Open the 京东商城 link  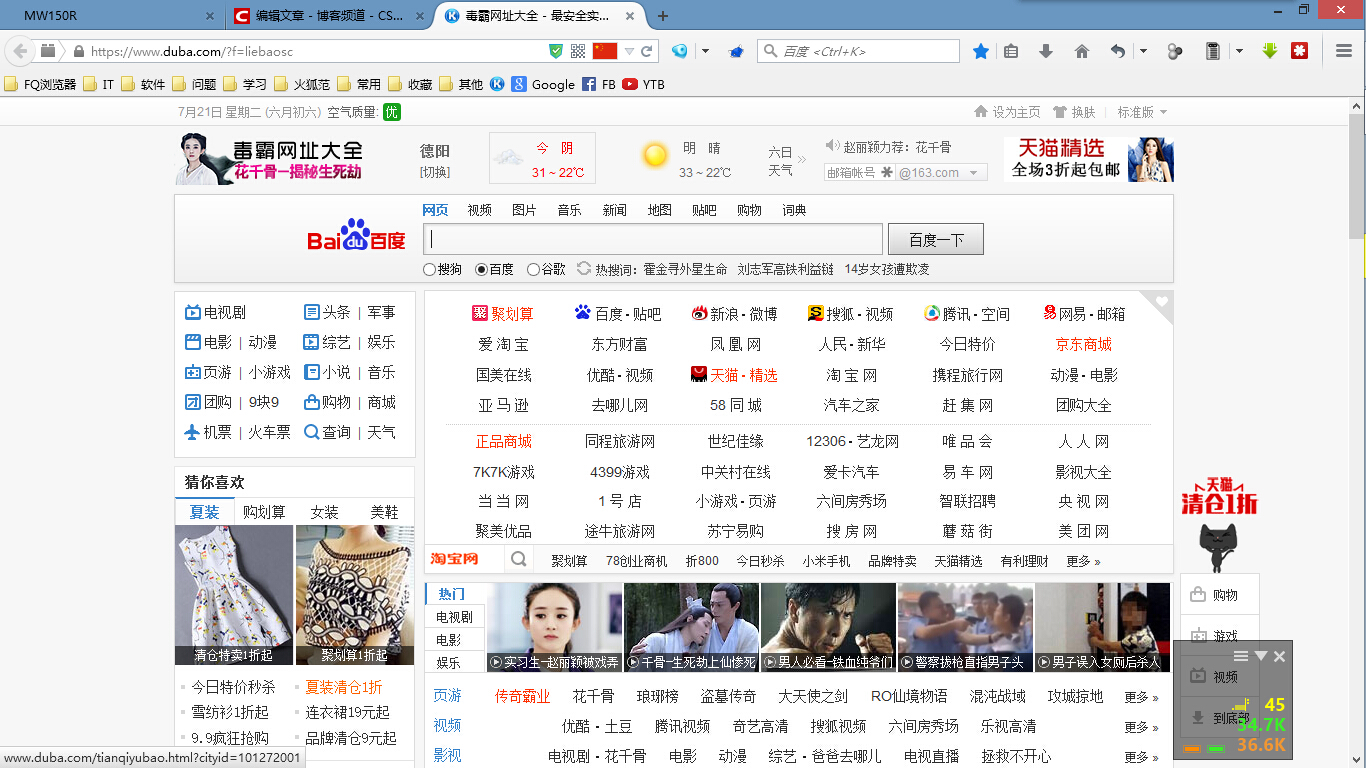tap(1084, 344)
